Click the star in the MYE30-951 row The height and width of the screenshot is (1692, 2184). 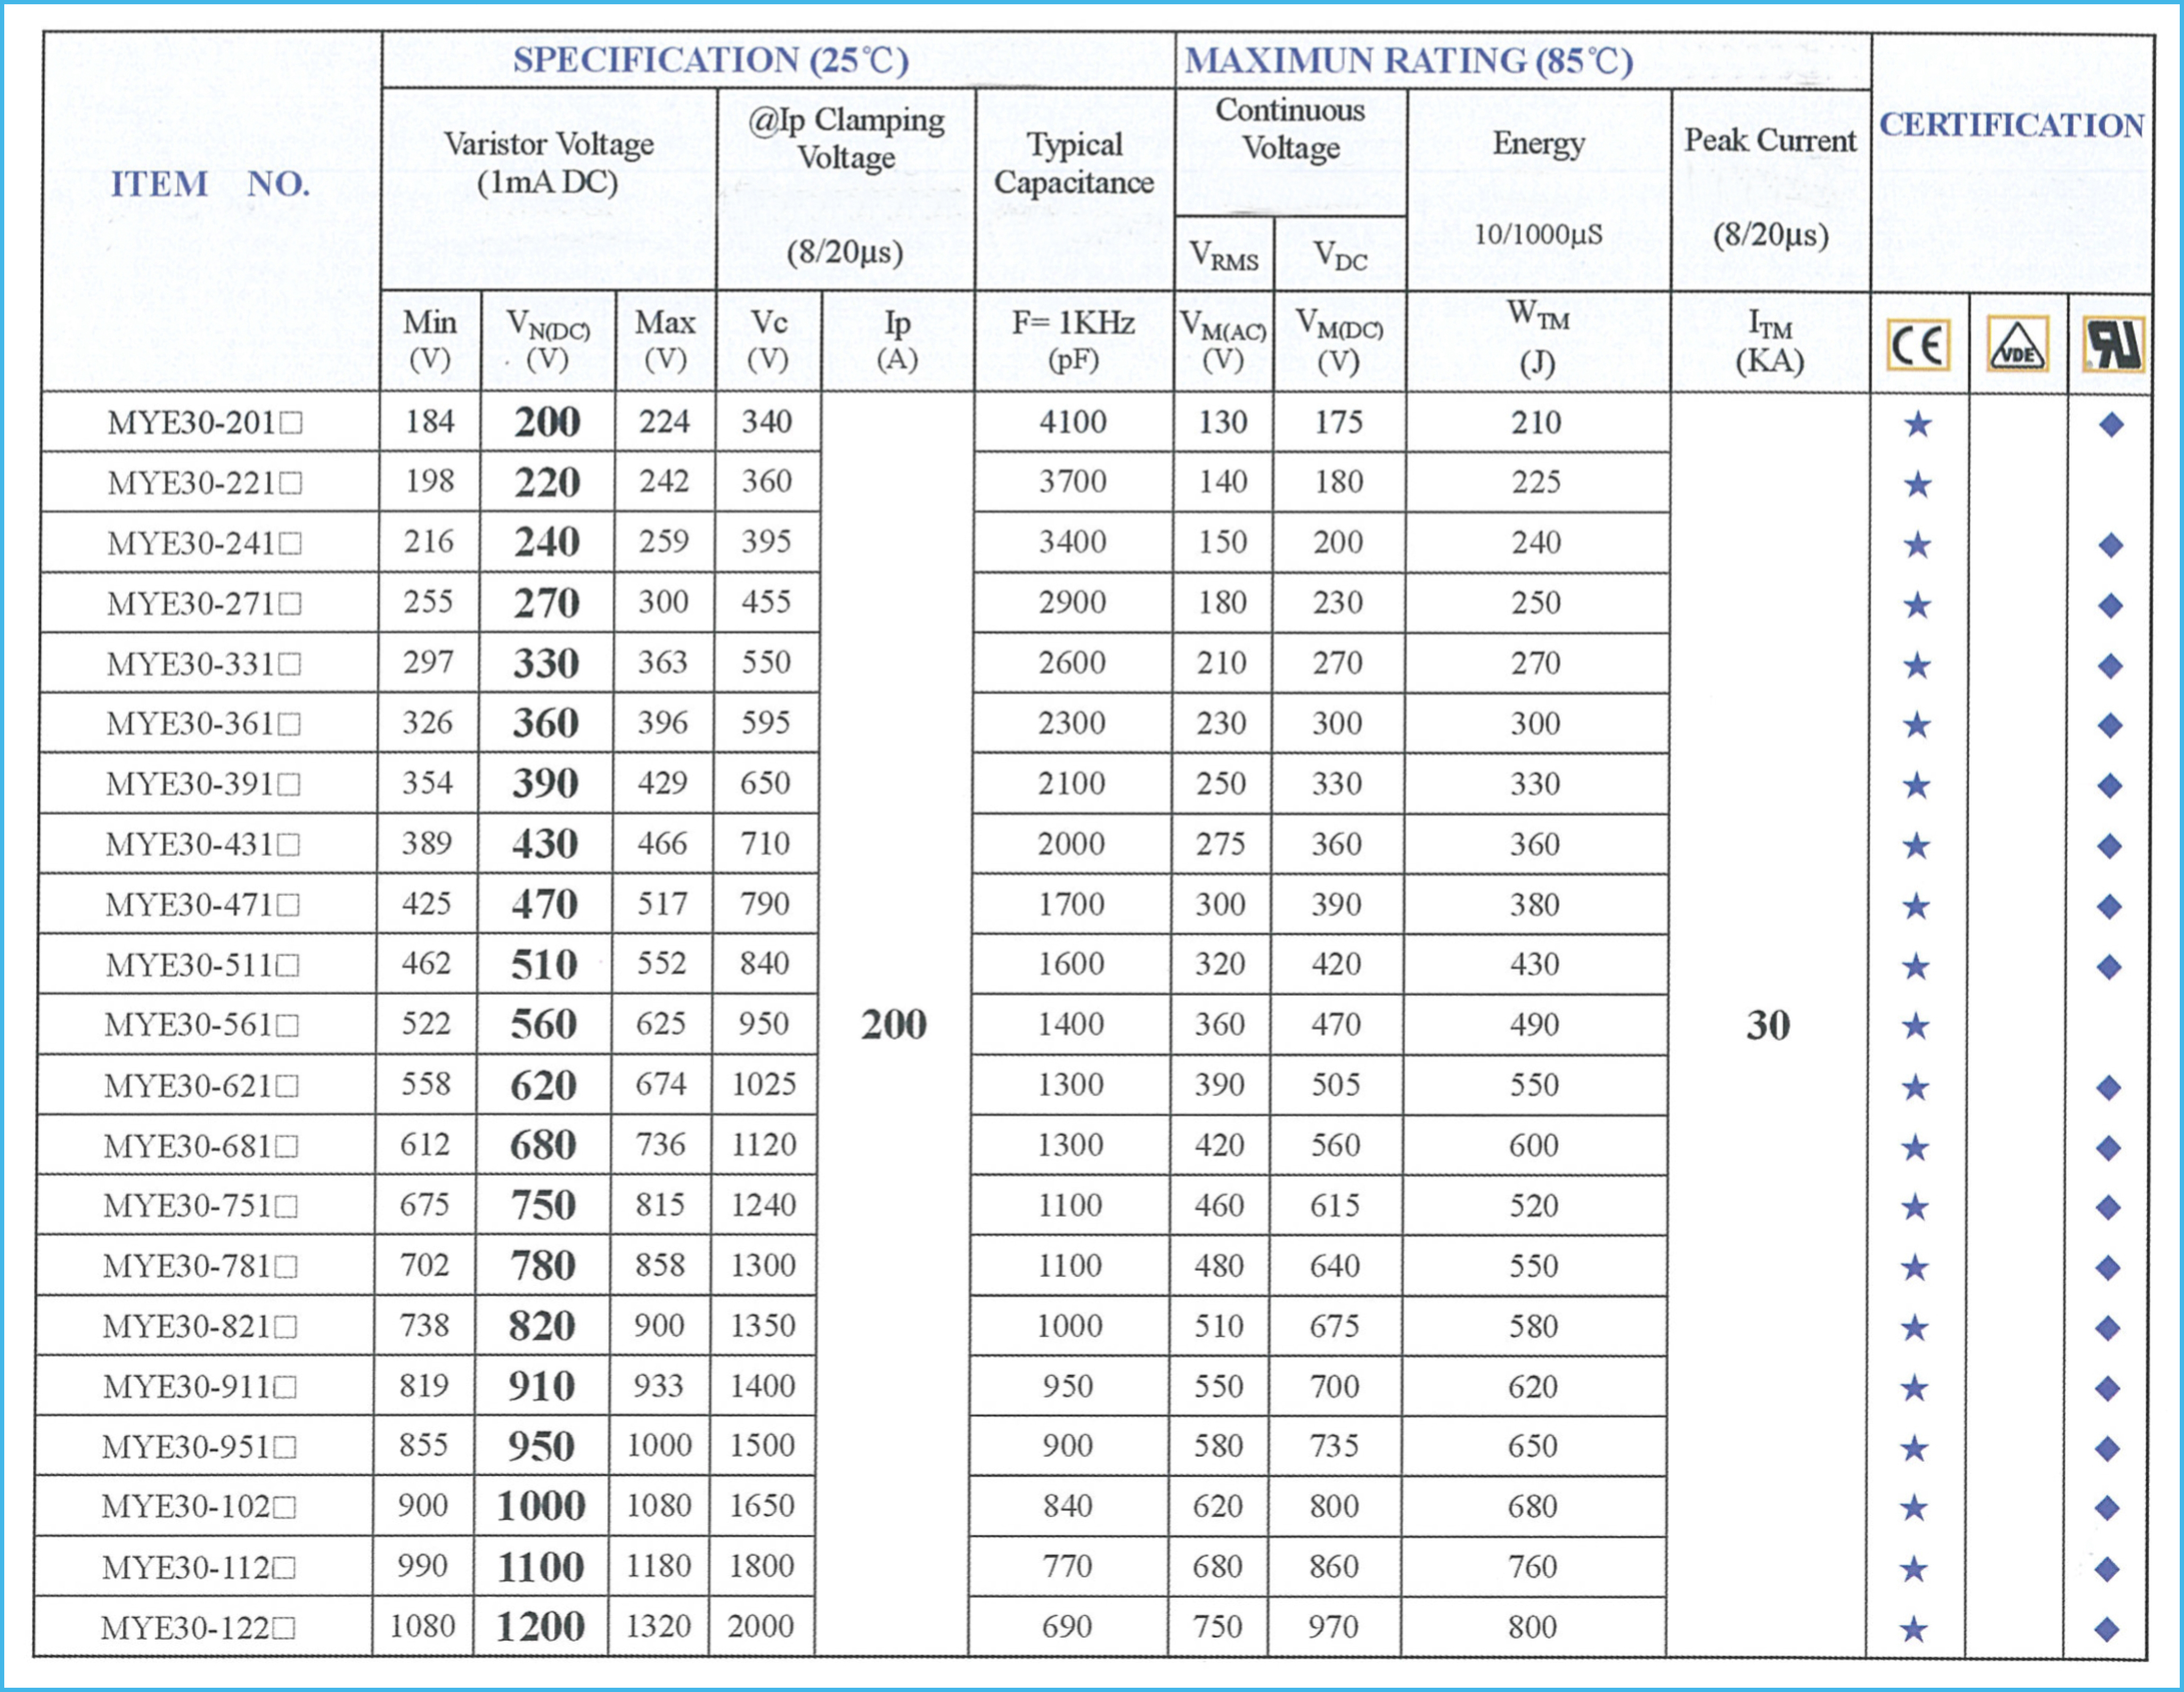tap(1914, 1448)
